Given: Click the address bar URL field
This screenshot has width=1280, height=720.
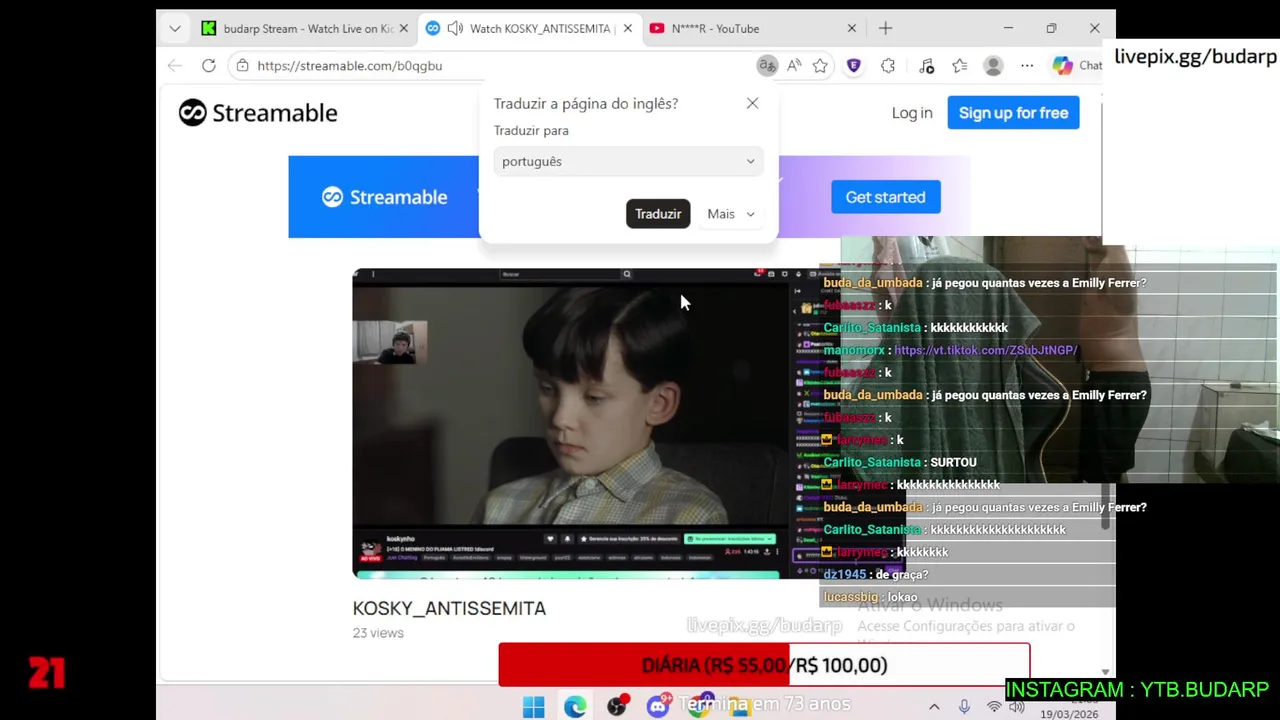Looking at the screenshot, I should (x=500, y=66).
